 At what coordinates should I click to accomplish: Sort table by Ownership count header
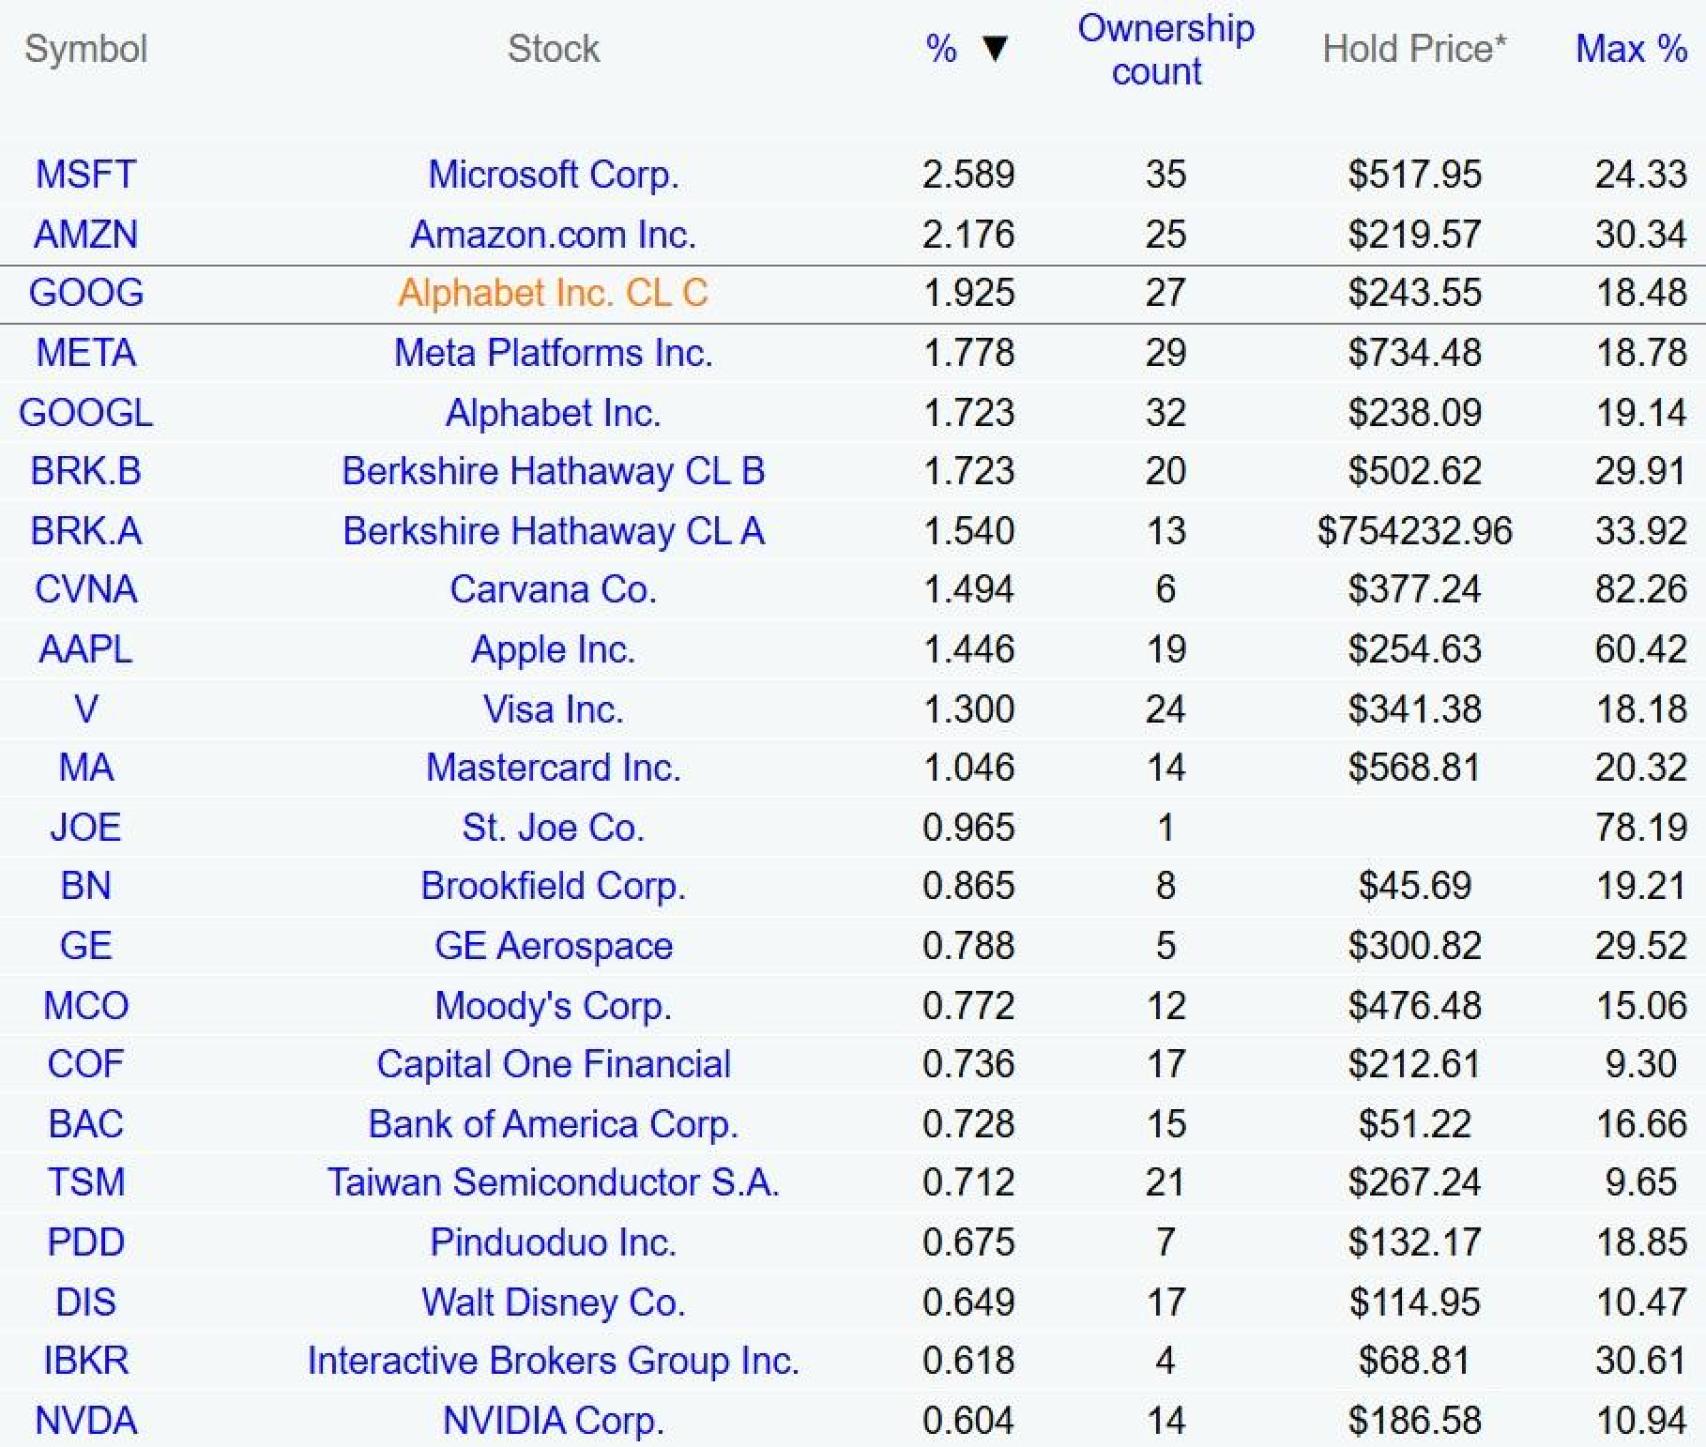click(x=1165, y=50)
